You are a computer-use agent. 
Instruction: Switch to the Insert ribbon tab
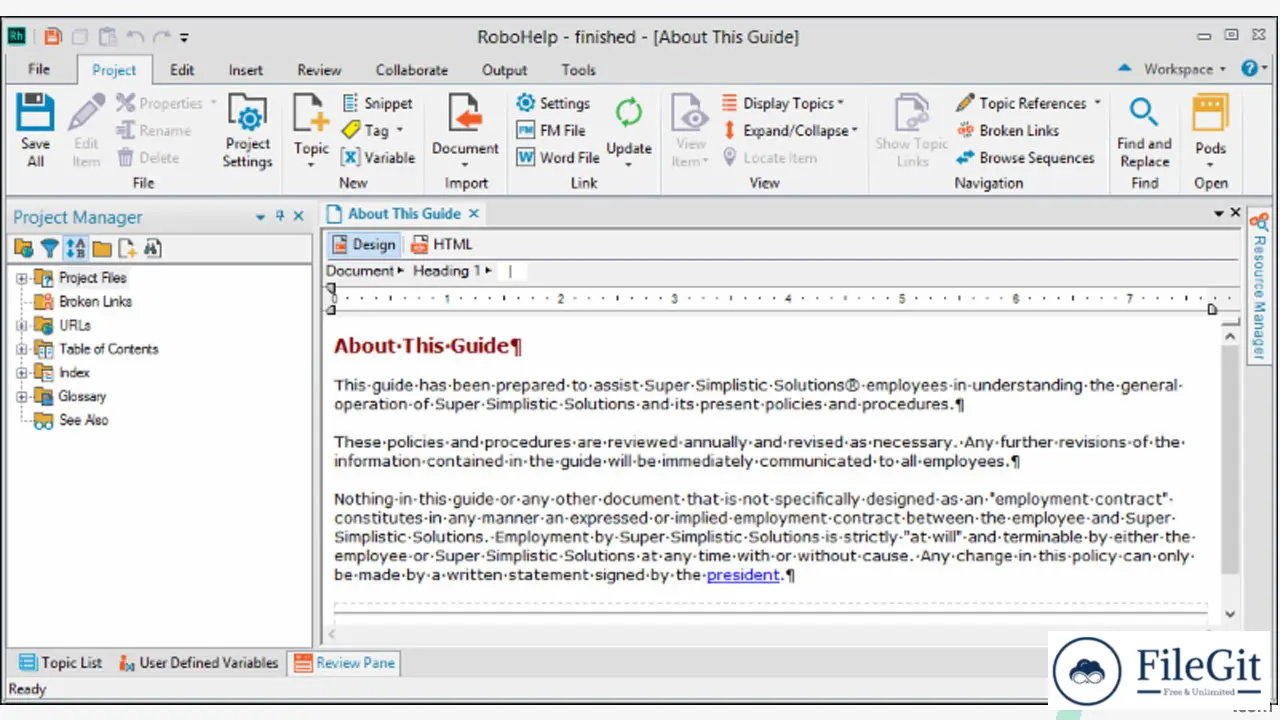tap(246, 70)
